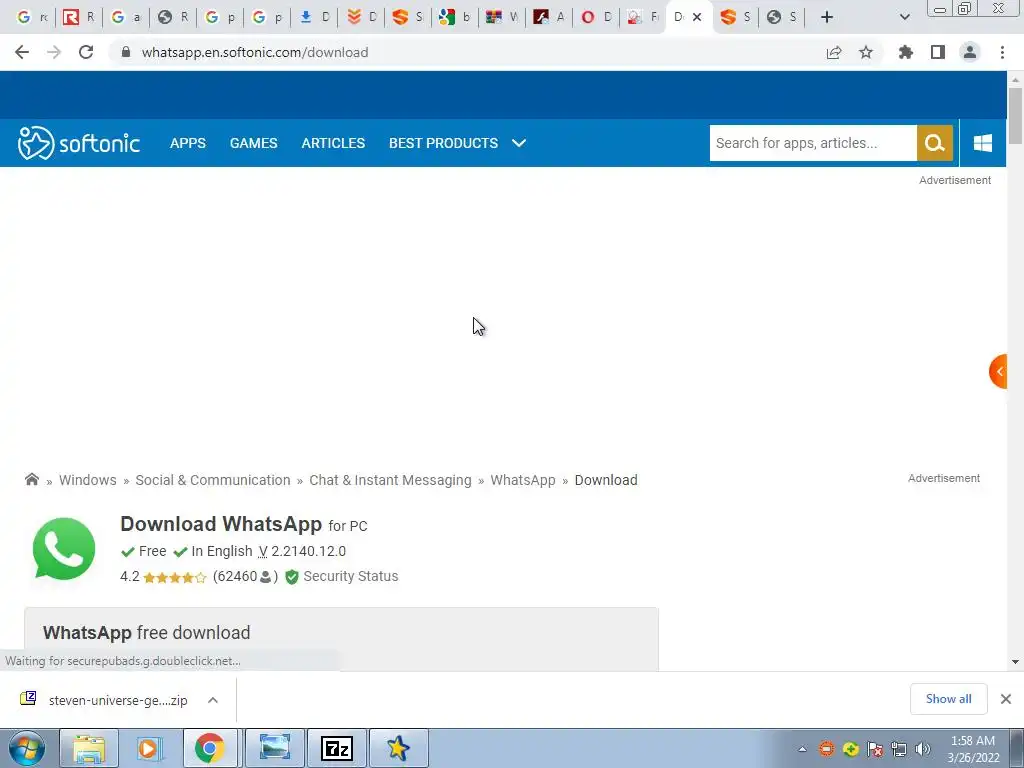
Task: Open the APPS menu
Action: 188,143
